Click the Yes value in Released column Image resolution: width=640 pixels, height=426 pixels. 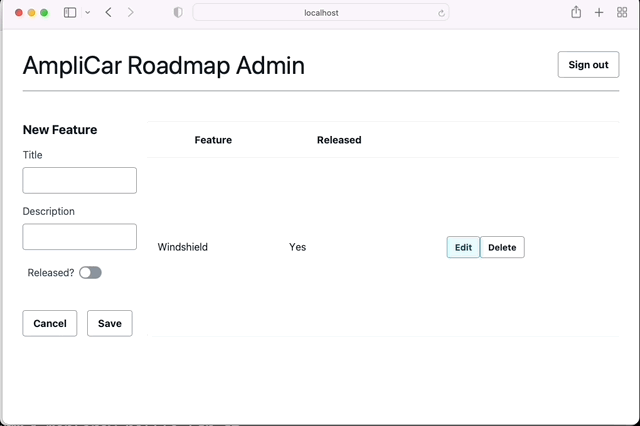click(298, 247)
